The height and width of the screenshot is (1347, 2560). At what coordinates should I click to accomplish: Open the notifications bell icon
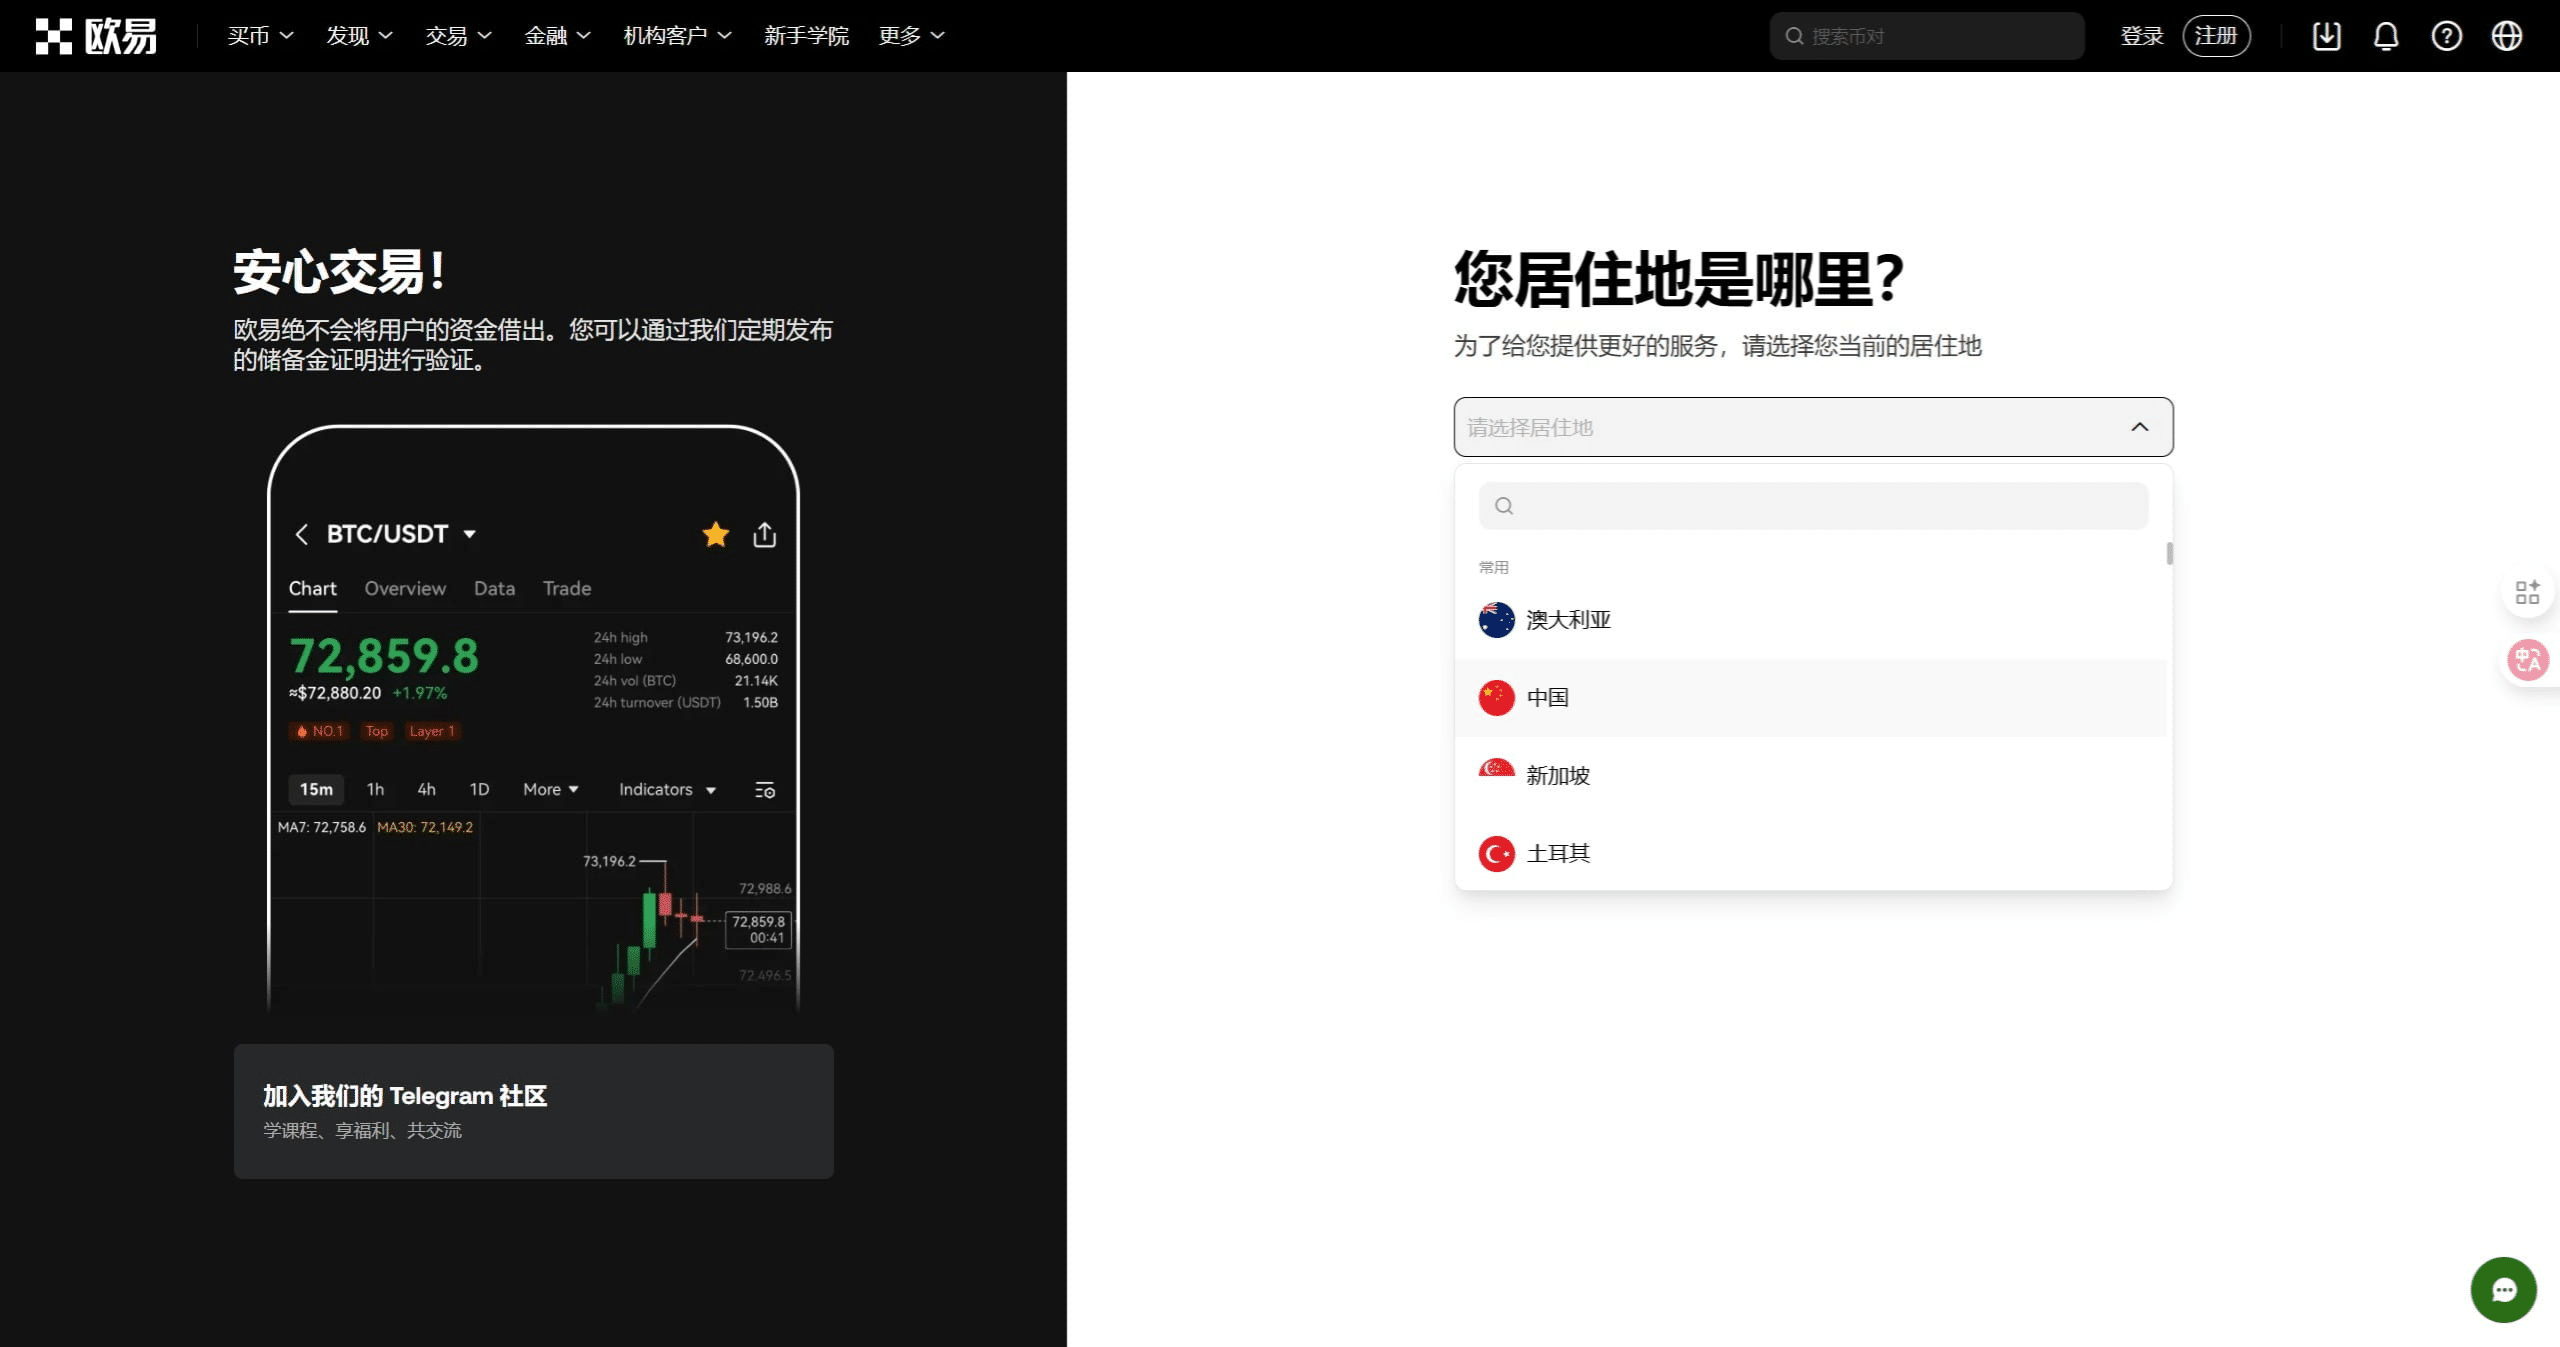pos(2386,35)
